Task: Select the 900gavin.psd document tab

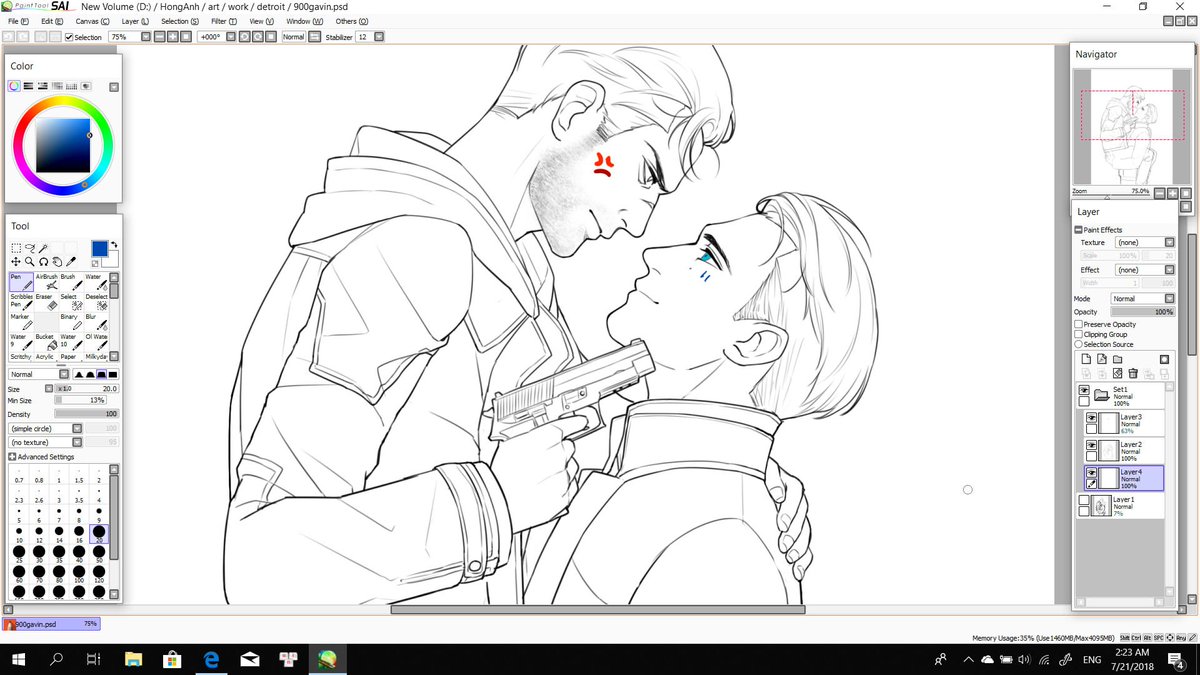Action: [x=50, y=623]
